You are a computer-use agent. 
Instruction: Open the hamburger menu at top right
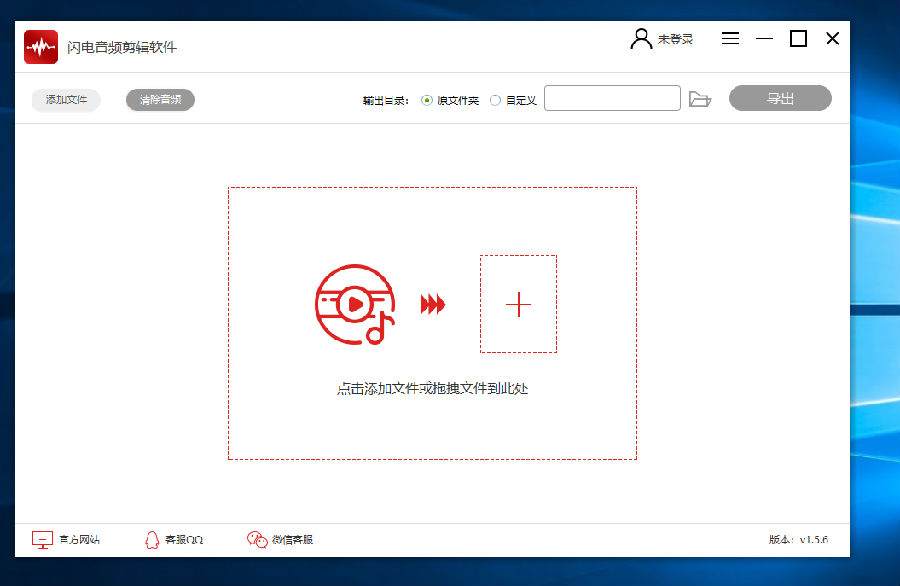pyautogui.click(x=730, y=38)
